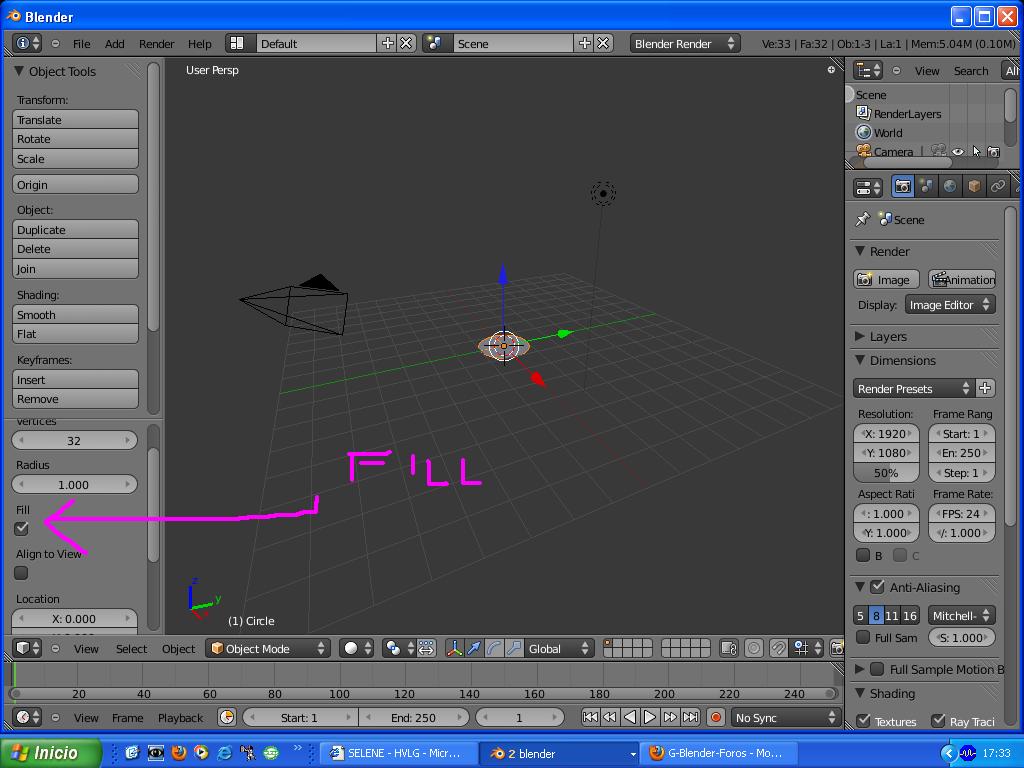Enable the Align to View checkbox

click(x=22, y=573)
